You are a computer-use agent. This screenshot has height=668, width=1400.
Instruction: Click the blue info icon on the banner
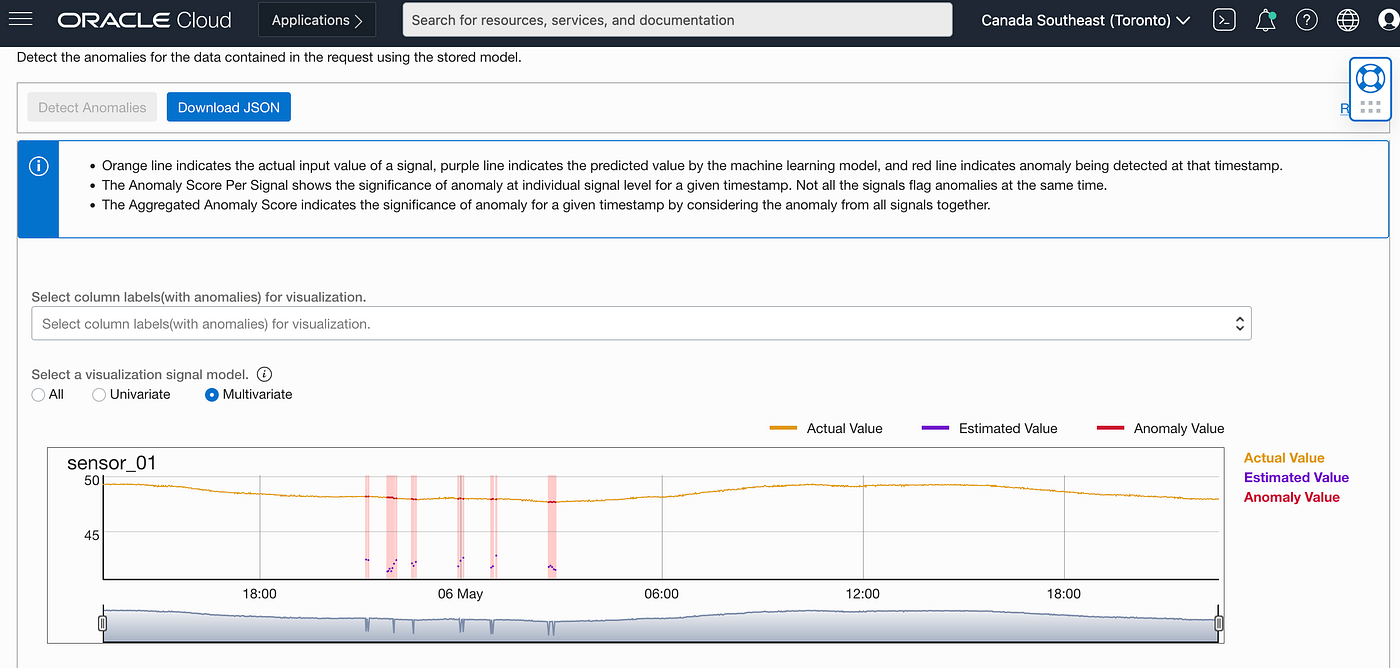[x=38, y=165]
